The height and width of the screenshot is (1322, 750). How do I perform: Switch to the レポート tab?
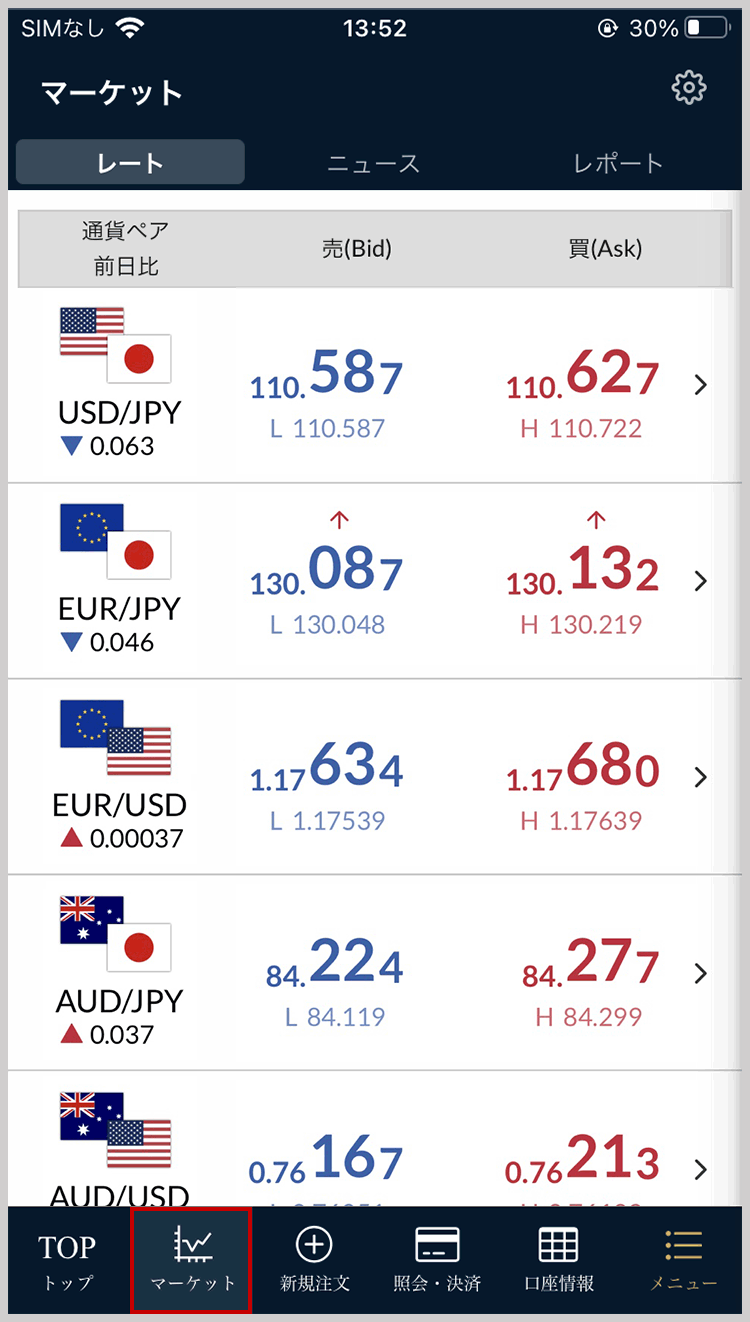(x=618, y=163)
